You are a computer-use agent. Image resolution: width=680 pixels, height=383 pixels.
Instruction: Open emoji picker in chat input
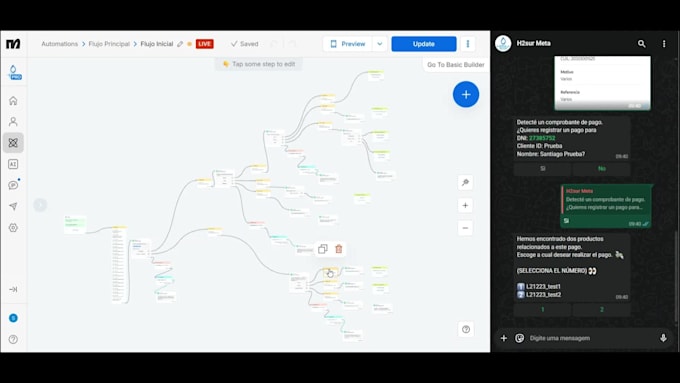click(x=519, y=338)
